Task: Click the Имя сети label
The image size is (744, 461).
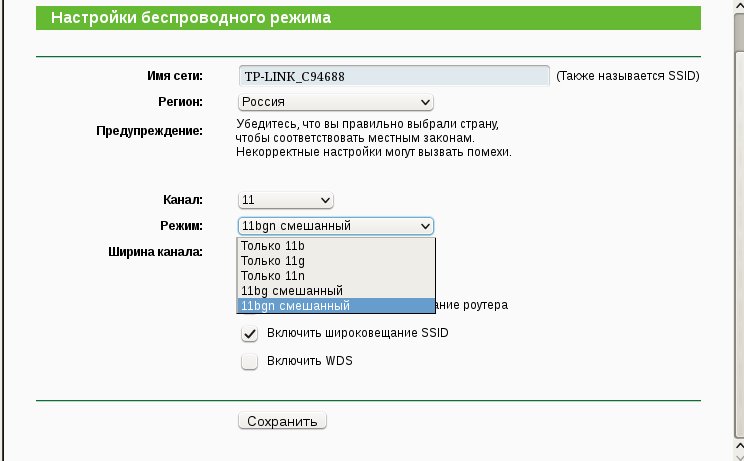Action: [x=174, y=76]
